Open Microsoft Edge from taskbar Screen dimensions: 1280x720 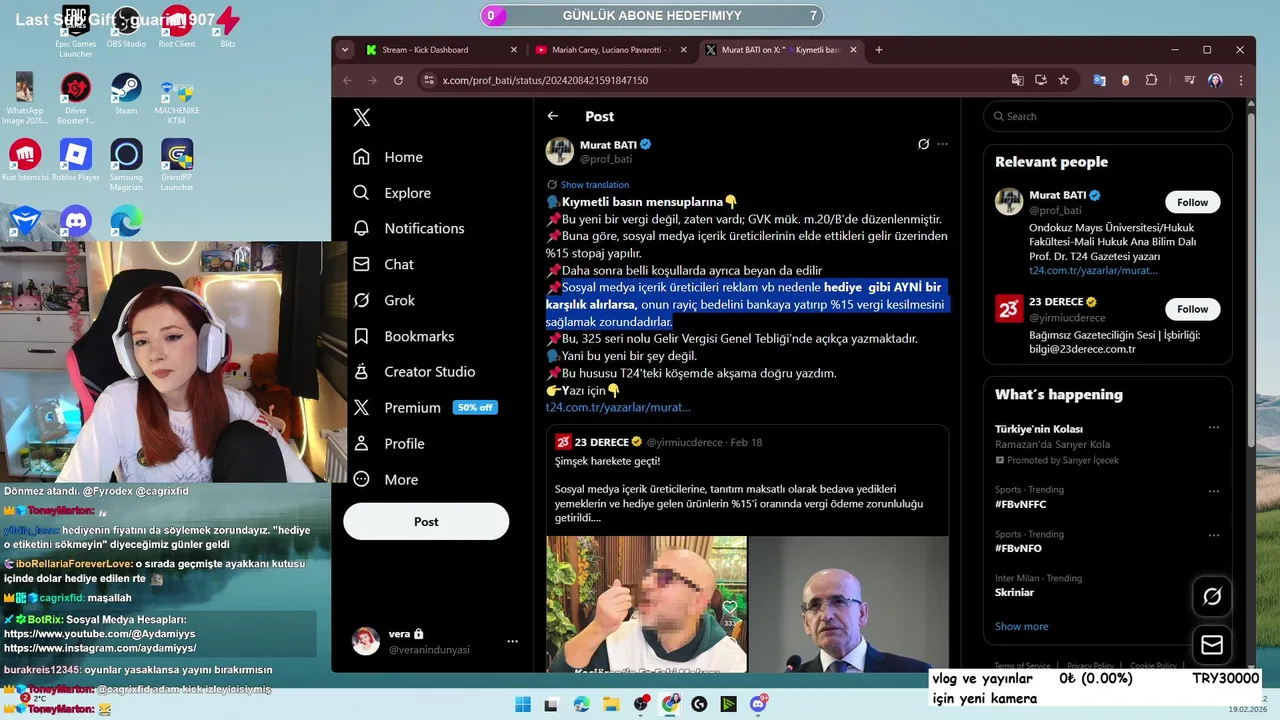[x=582, y=705]
